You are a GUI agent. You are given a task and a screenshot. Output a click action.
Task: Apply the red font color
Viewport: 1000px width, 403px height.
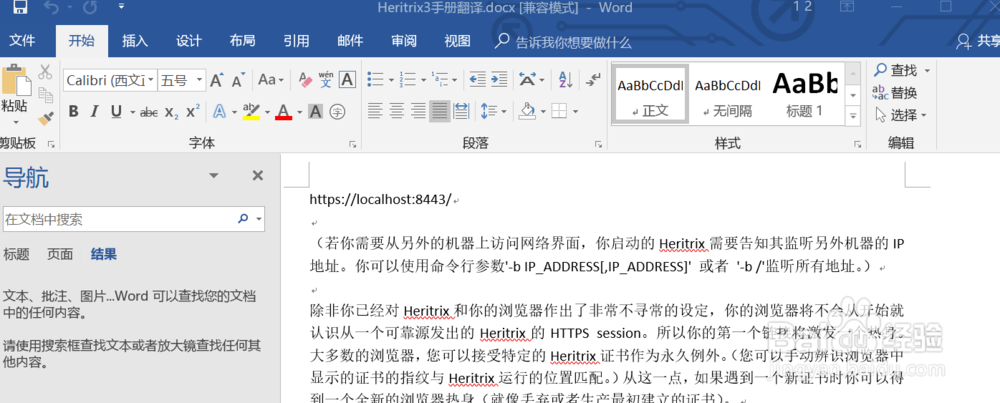tap(284, 112)
